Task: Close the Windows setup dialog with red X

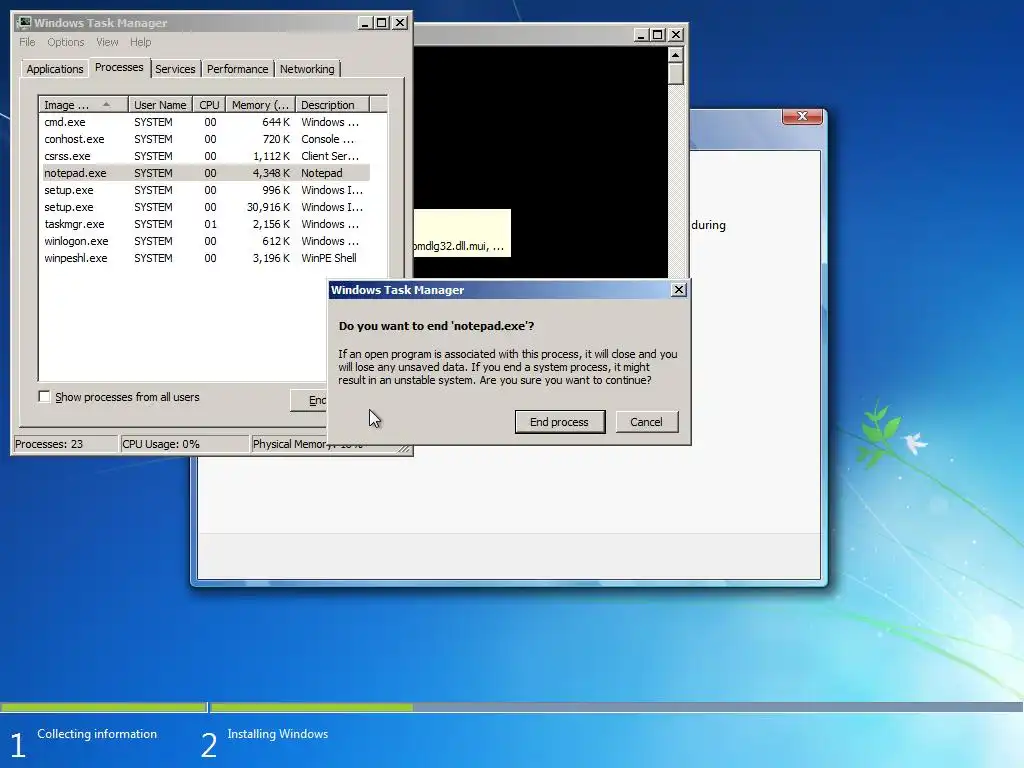Action: 802,116
